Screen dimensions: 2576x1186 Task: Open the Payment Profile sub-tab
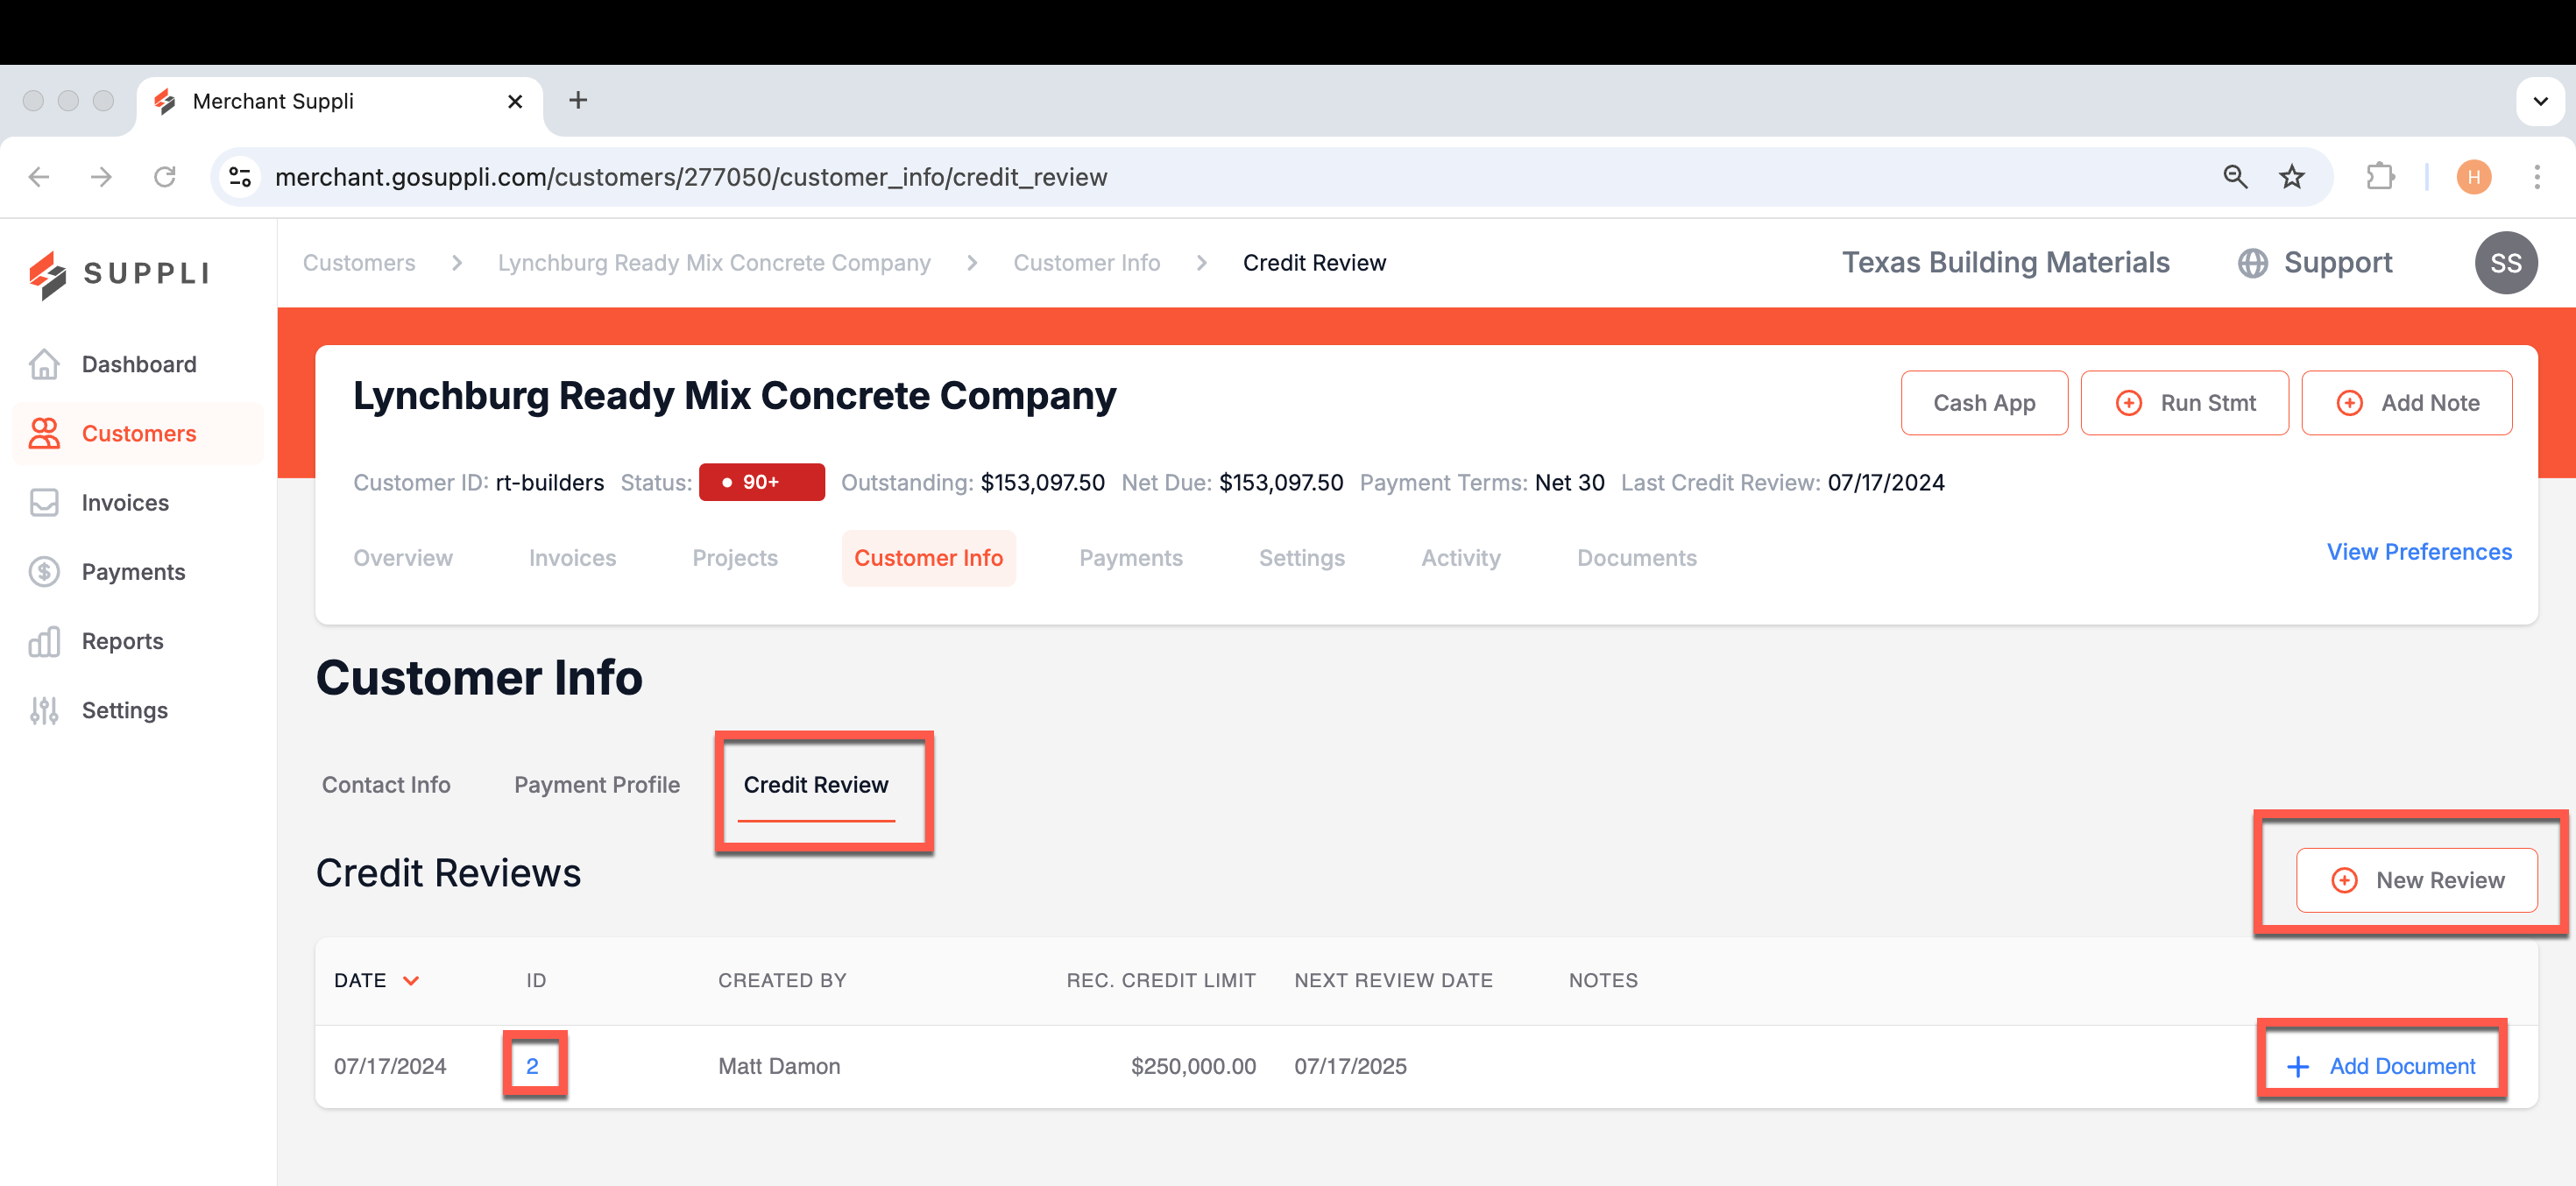click(x=597, y=785)
